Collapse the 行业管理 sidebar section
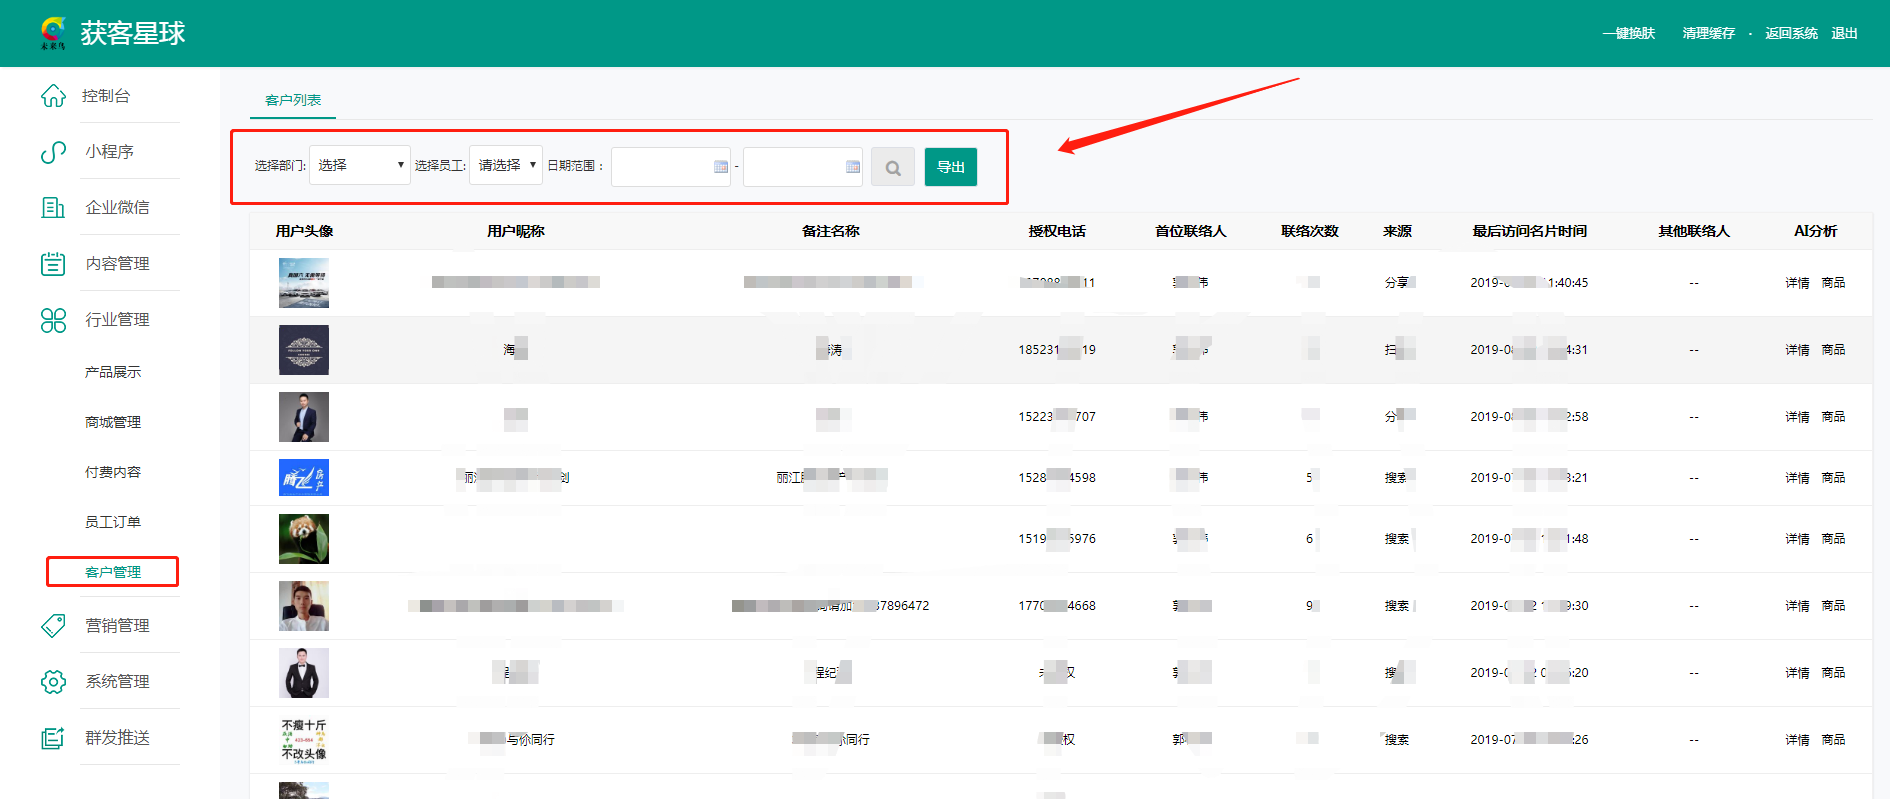This screenshot has height=799, width=1890. coord(116,320)
